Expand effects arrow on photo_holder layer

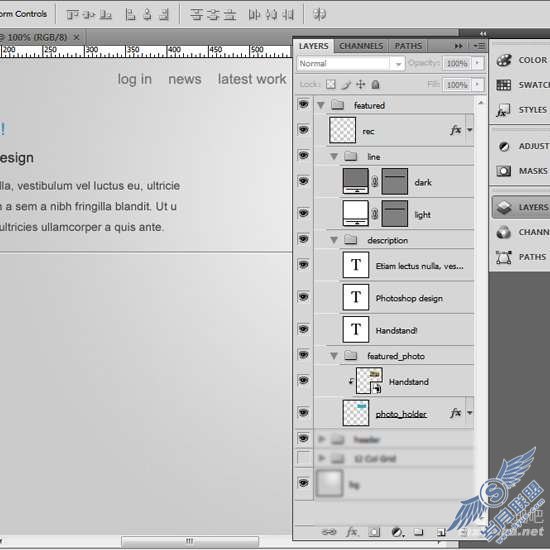coord(470,413)
